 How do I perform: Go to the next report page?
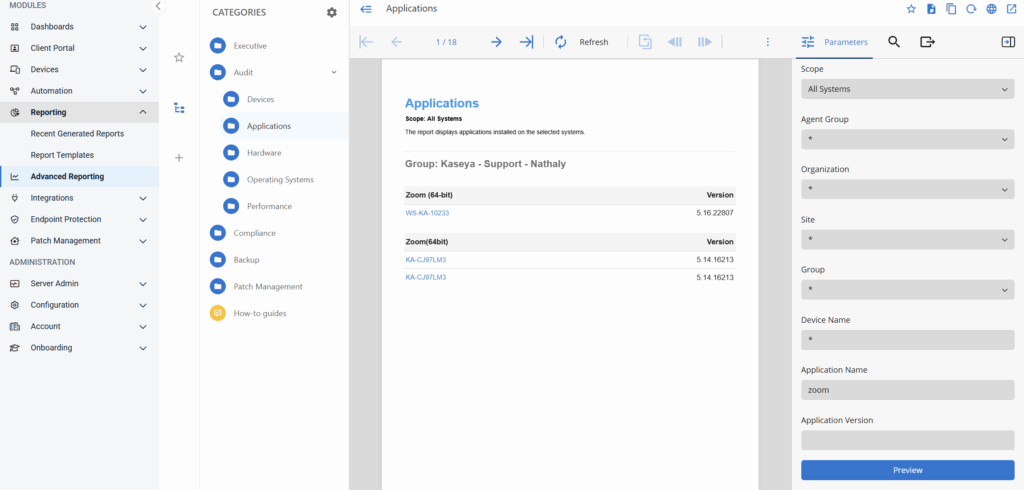point(496,42)
